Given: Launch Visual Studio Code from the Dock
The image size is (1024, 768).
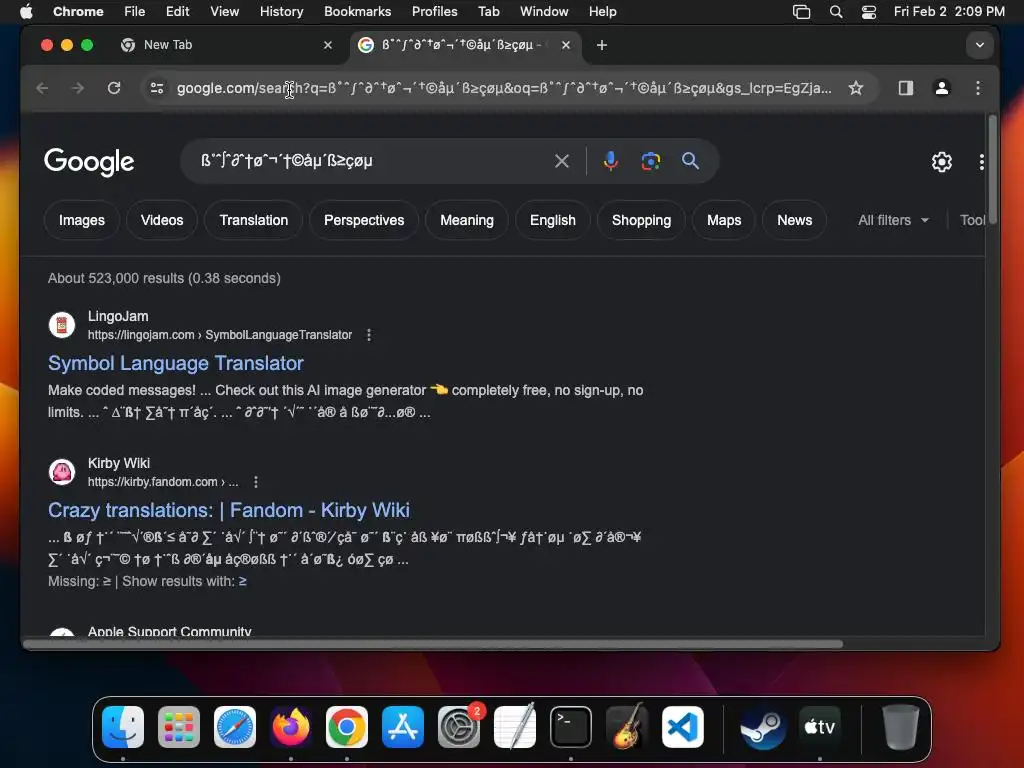Looking at the screenshot, I should (683, 727).
